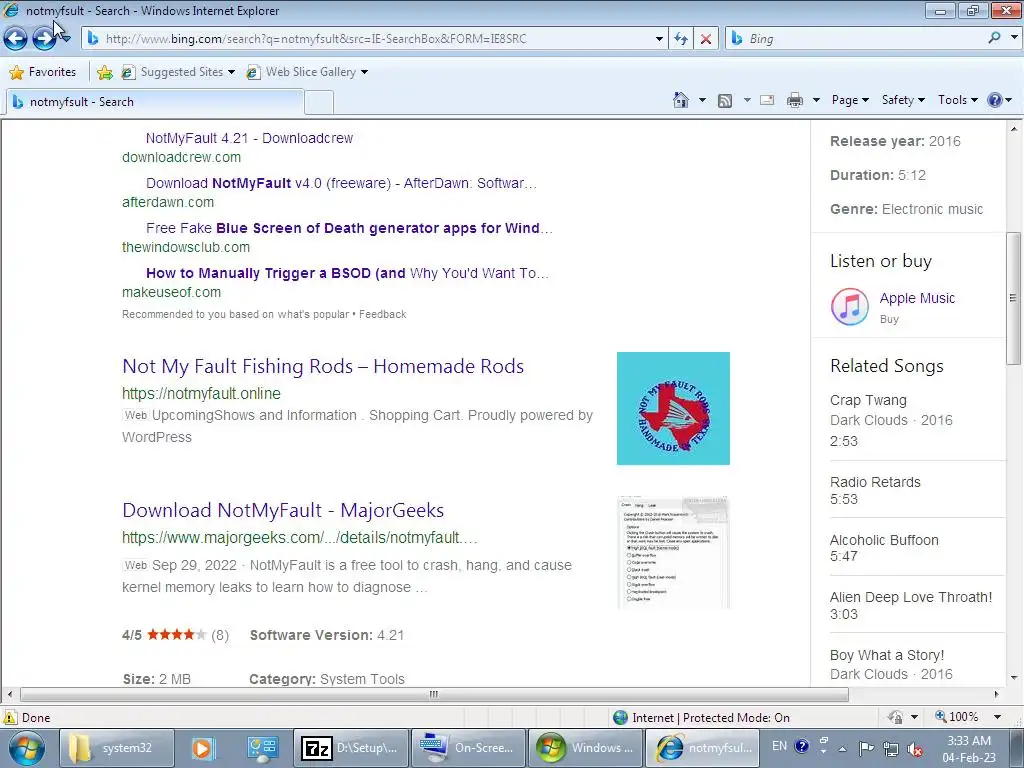Open Download NotMyFault - MajorGeeks result
Image resolution: width=1024 pixels, height=768 pixels.
click(x=283, y=511)
